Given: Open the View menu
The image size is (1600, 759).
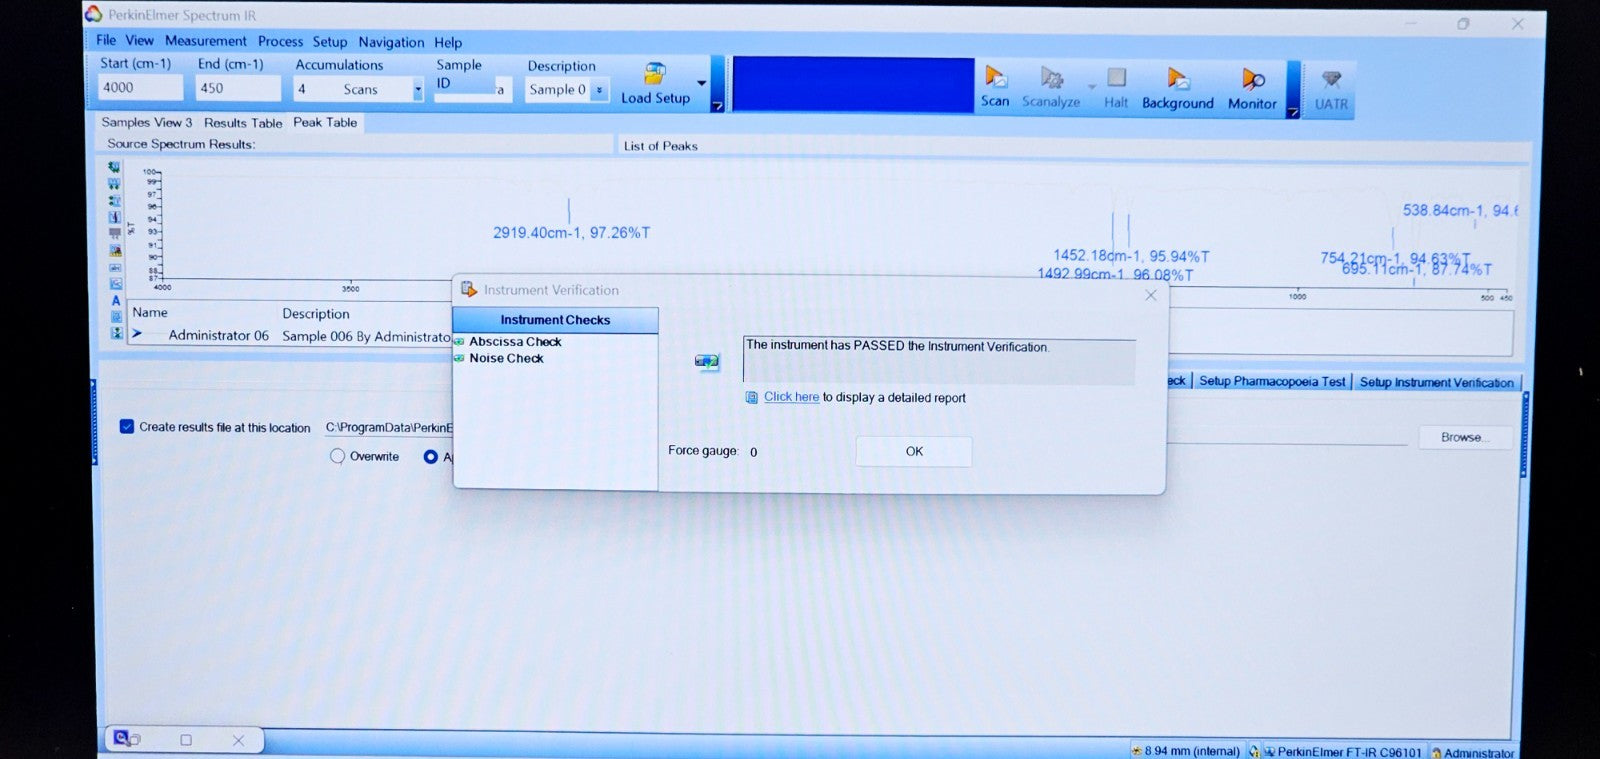Looking at the screenshot, I should pos(139,40).
